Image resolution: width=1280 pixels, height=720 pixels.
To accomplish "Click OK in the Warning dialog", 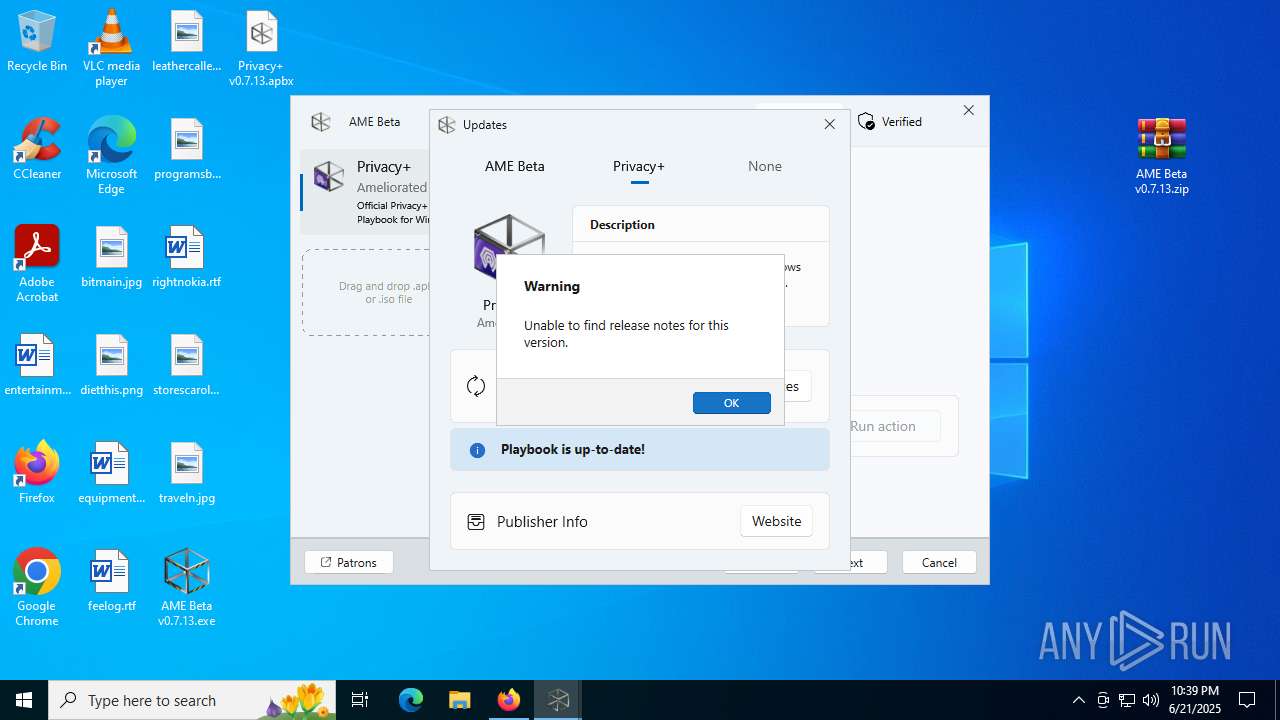I will (731, 403).
